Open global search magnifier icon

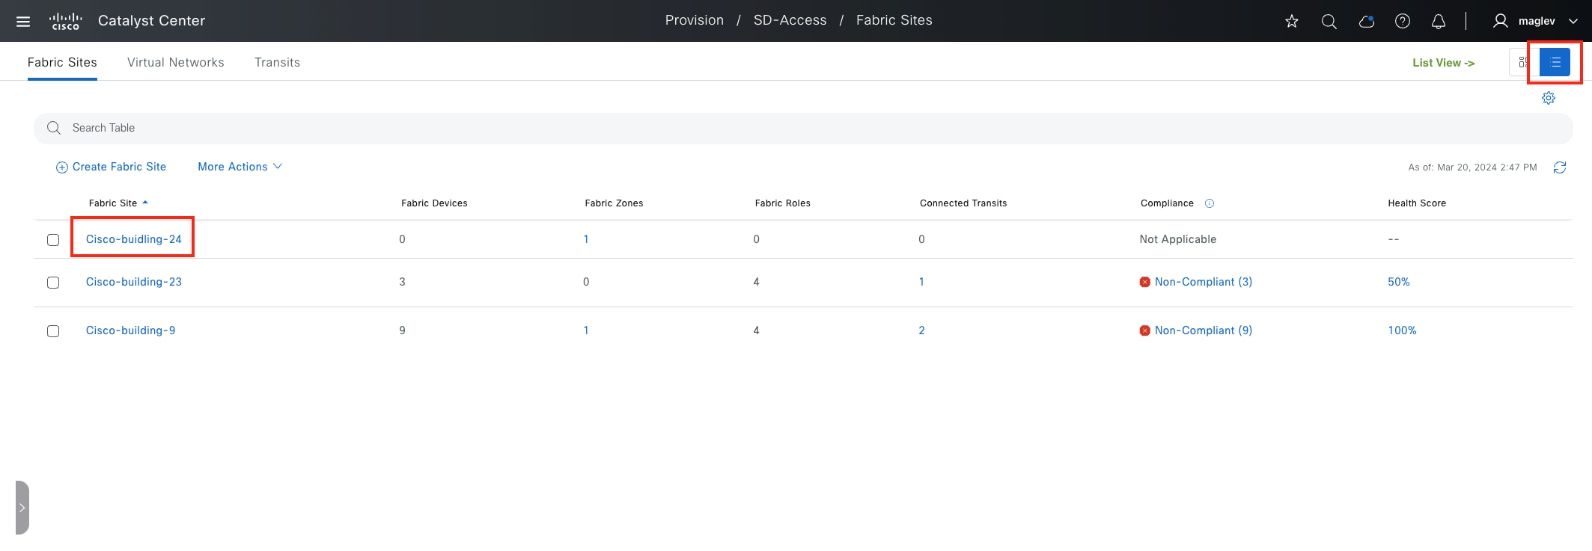1329,21
